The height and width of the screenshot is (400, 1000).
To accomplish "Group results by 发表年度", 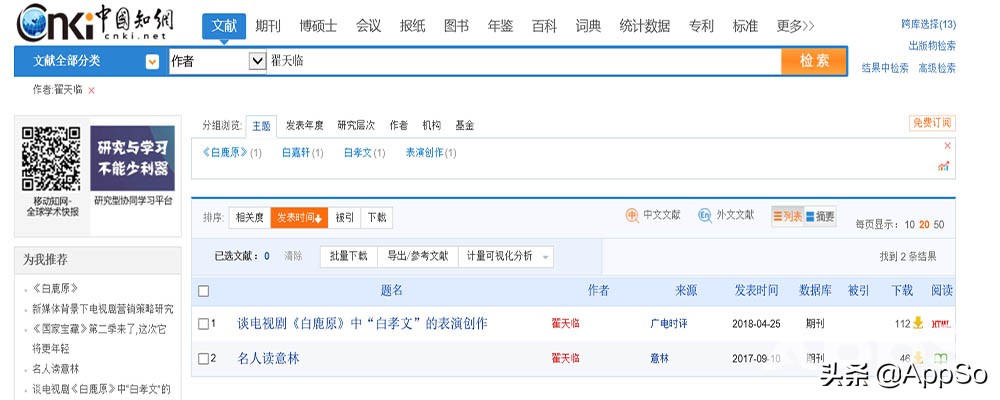I will coord(304,126).
